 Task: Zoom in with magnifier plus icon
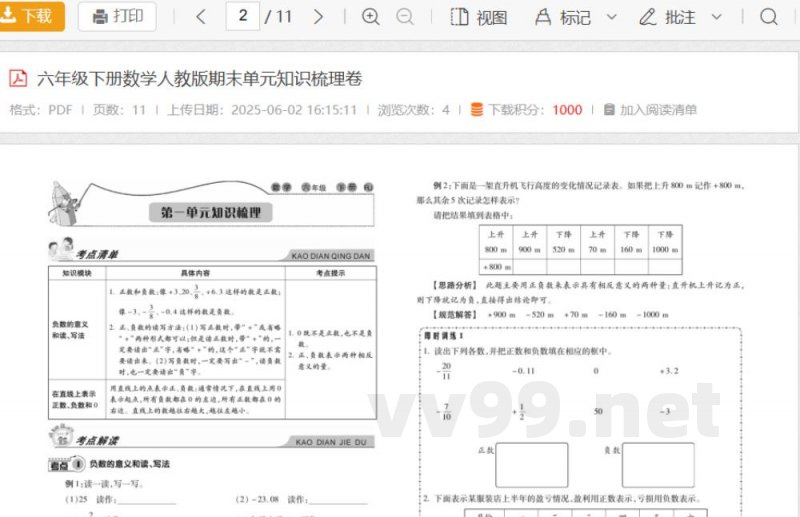coord(370,17)
